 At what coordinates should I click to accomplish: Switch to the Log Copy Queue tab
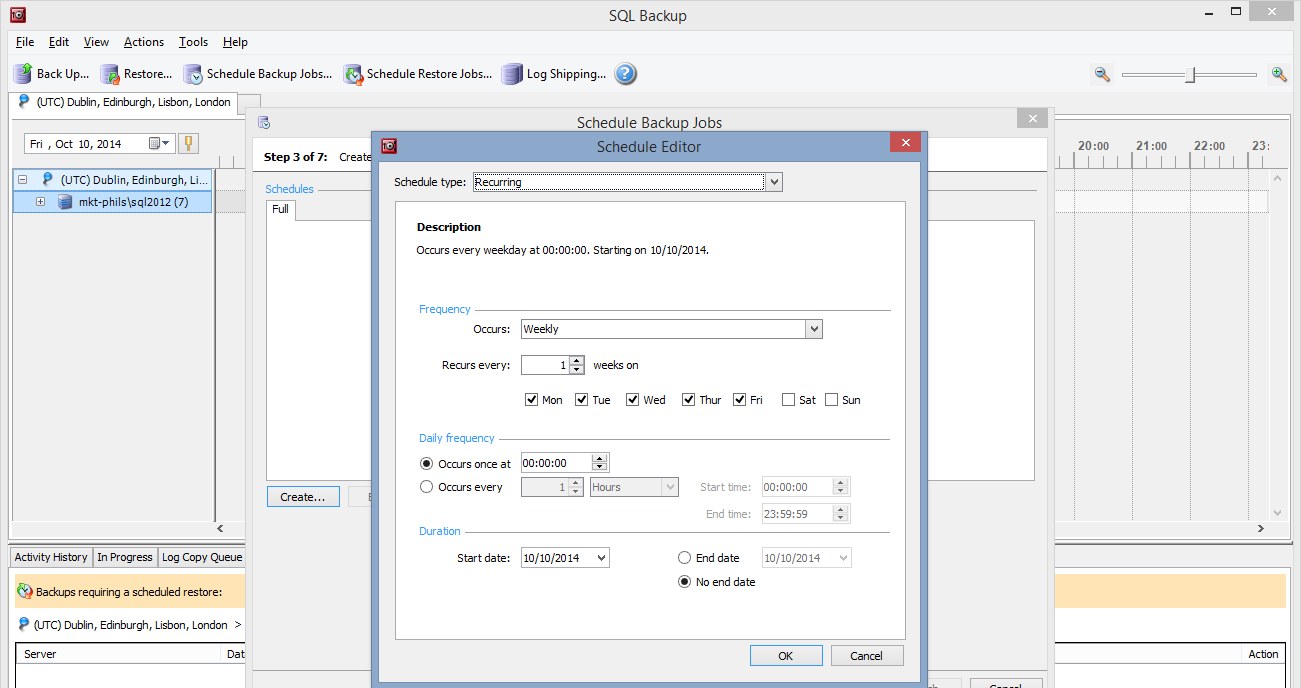tap(202, 557)
